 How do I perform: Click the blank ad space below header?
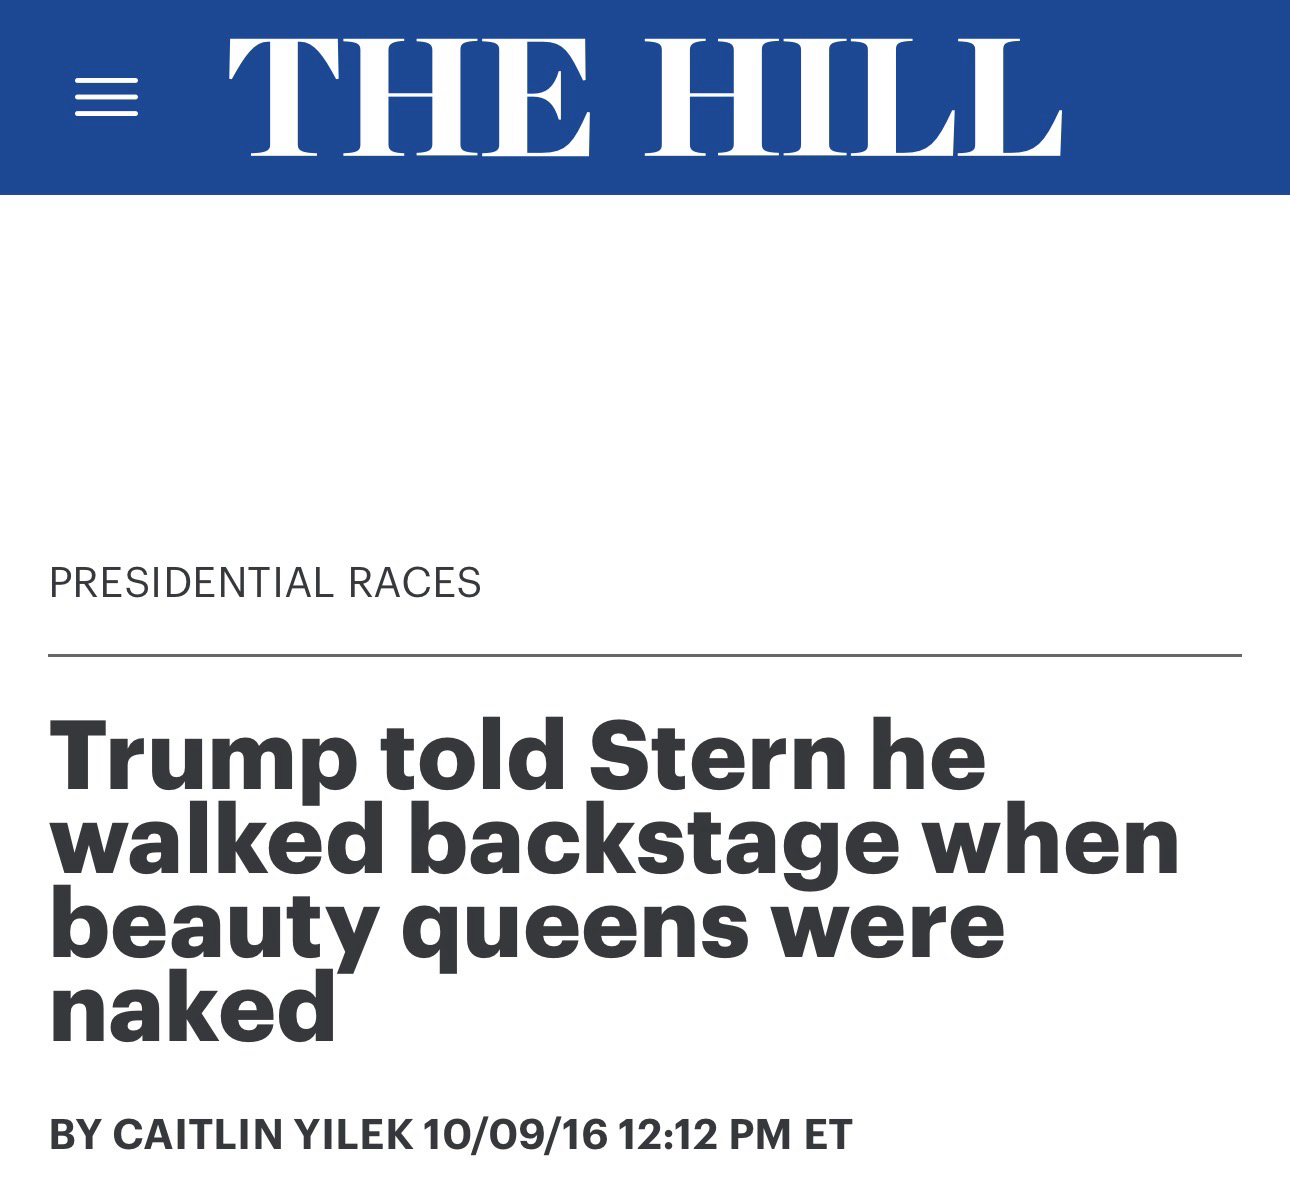[645, 370]
